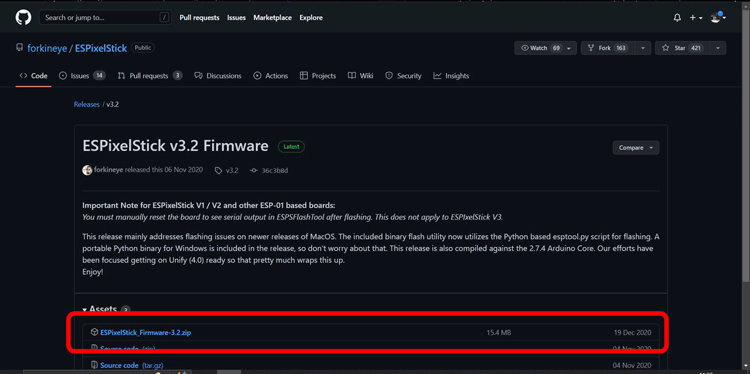Click the 15.4 MB file size
Viewport: 750px width, 374px height.
point(499,332)
